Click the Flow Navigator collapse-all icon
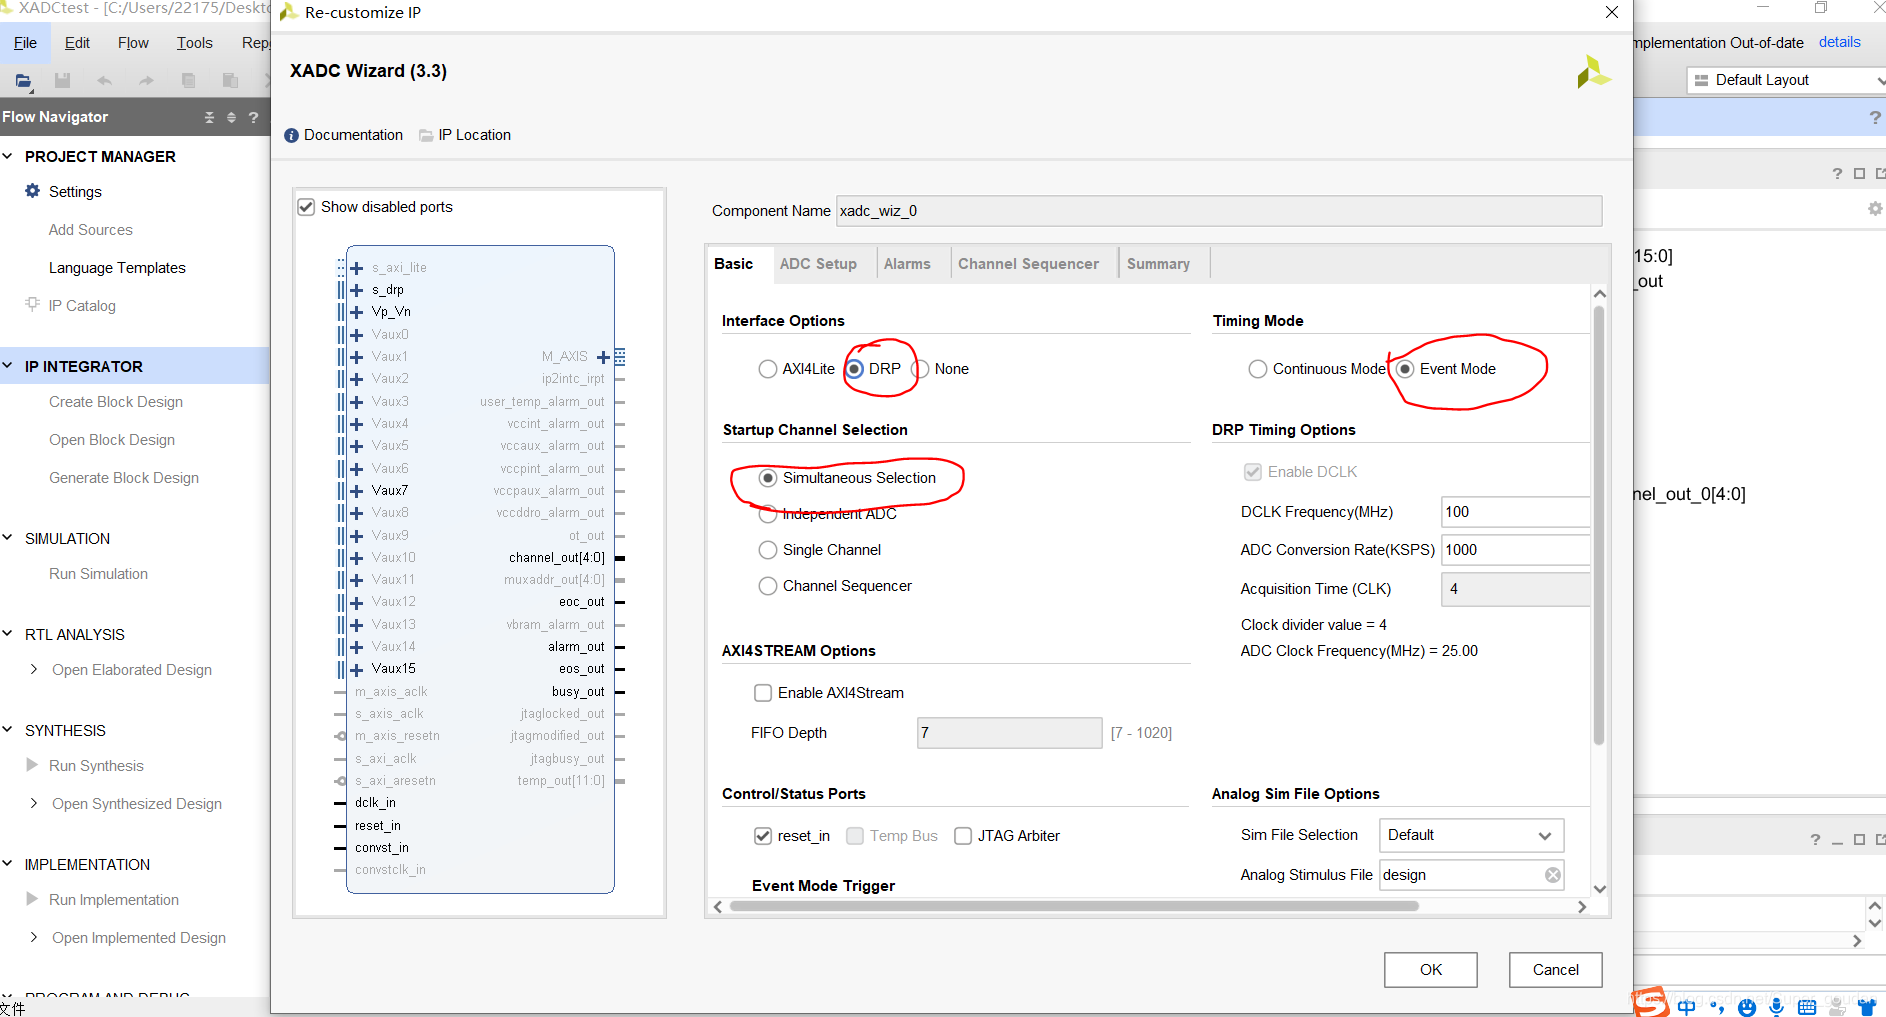Viewport: 1886px width, 1017px height. pyautogui.click(x=209, y=117)
